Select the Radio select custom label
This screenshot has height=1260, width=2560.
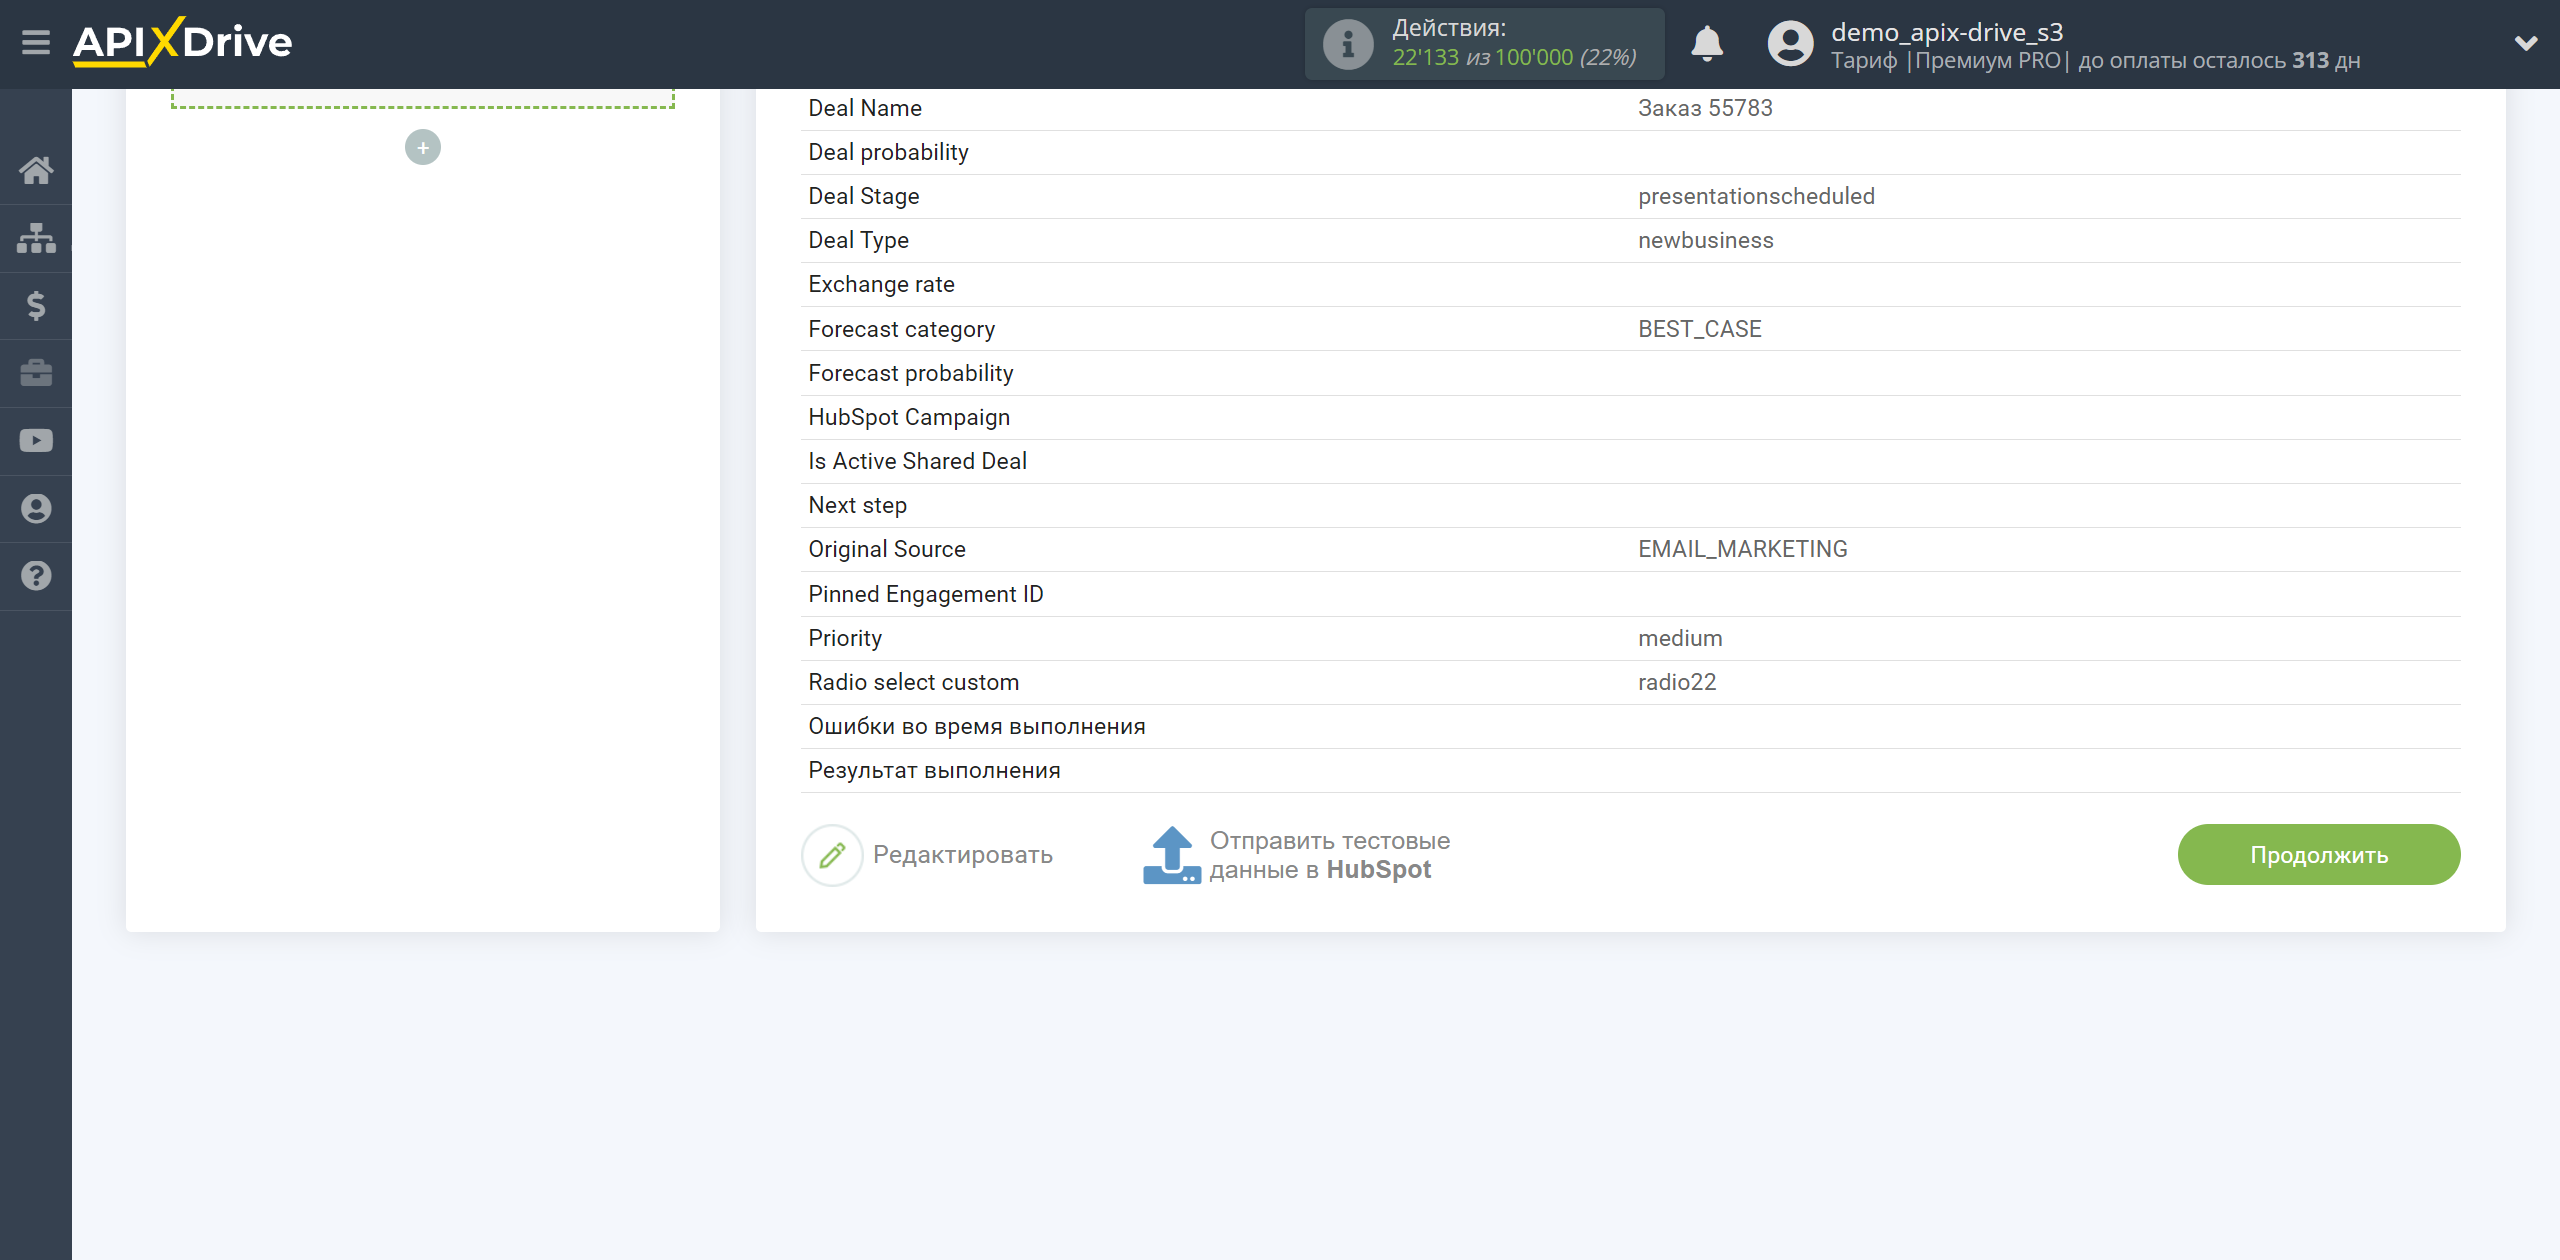(913, 682)
